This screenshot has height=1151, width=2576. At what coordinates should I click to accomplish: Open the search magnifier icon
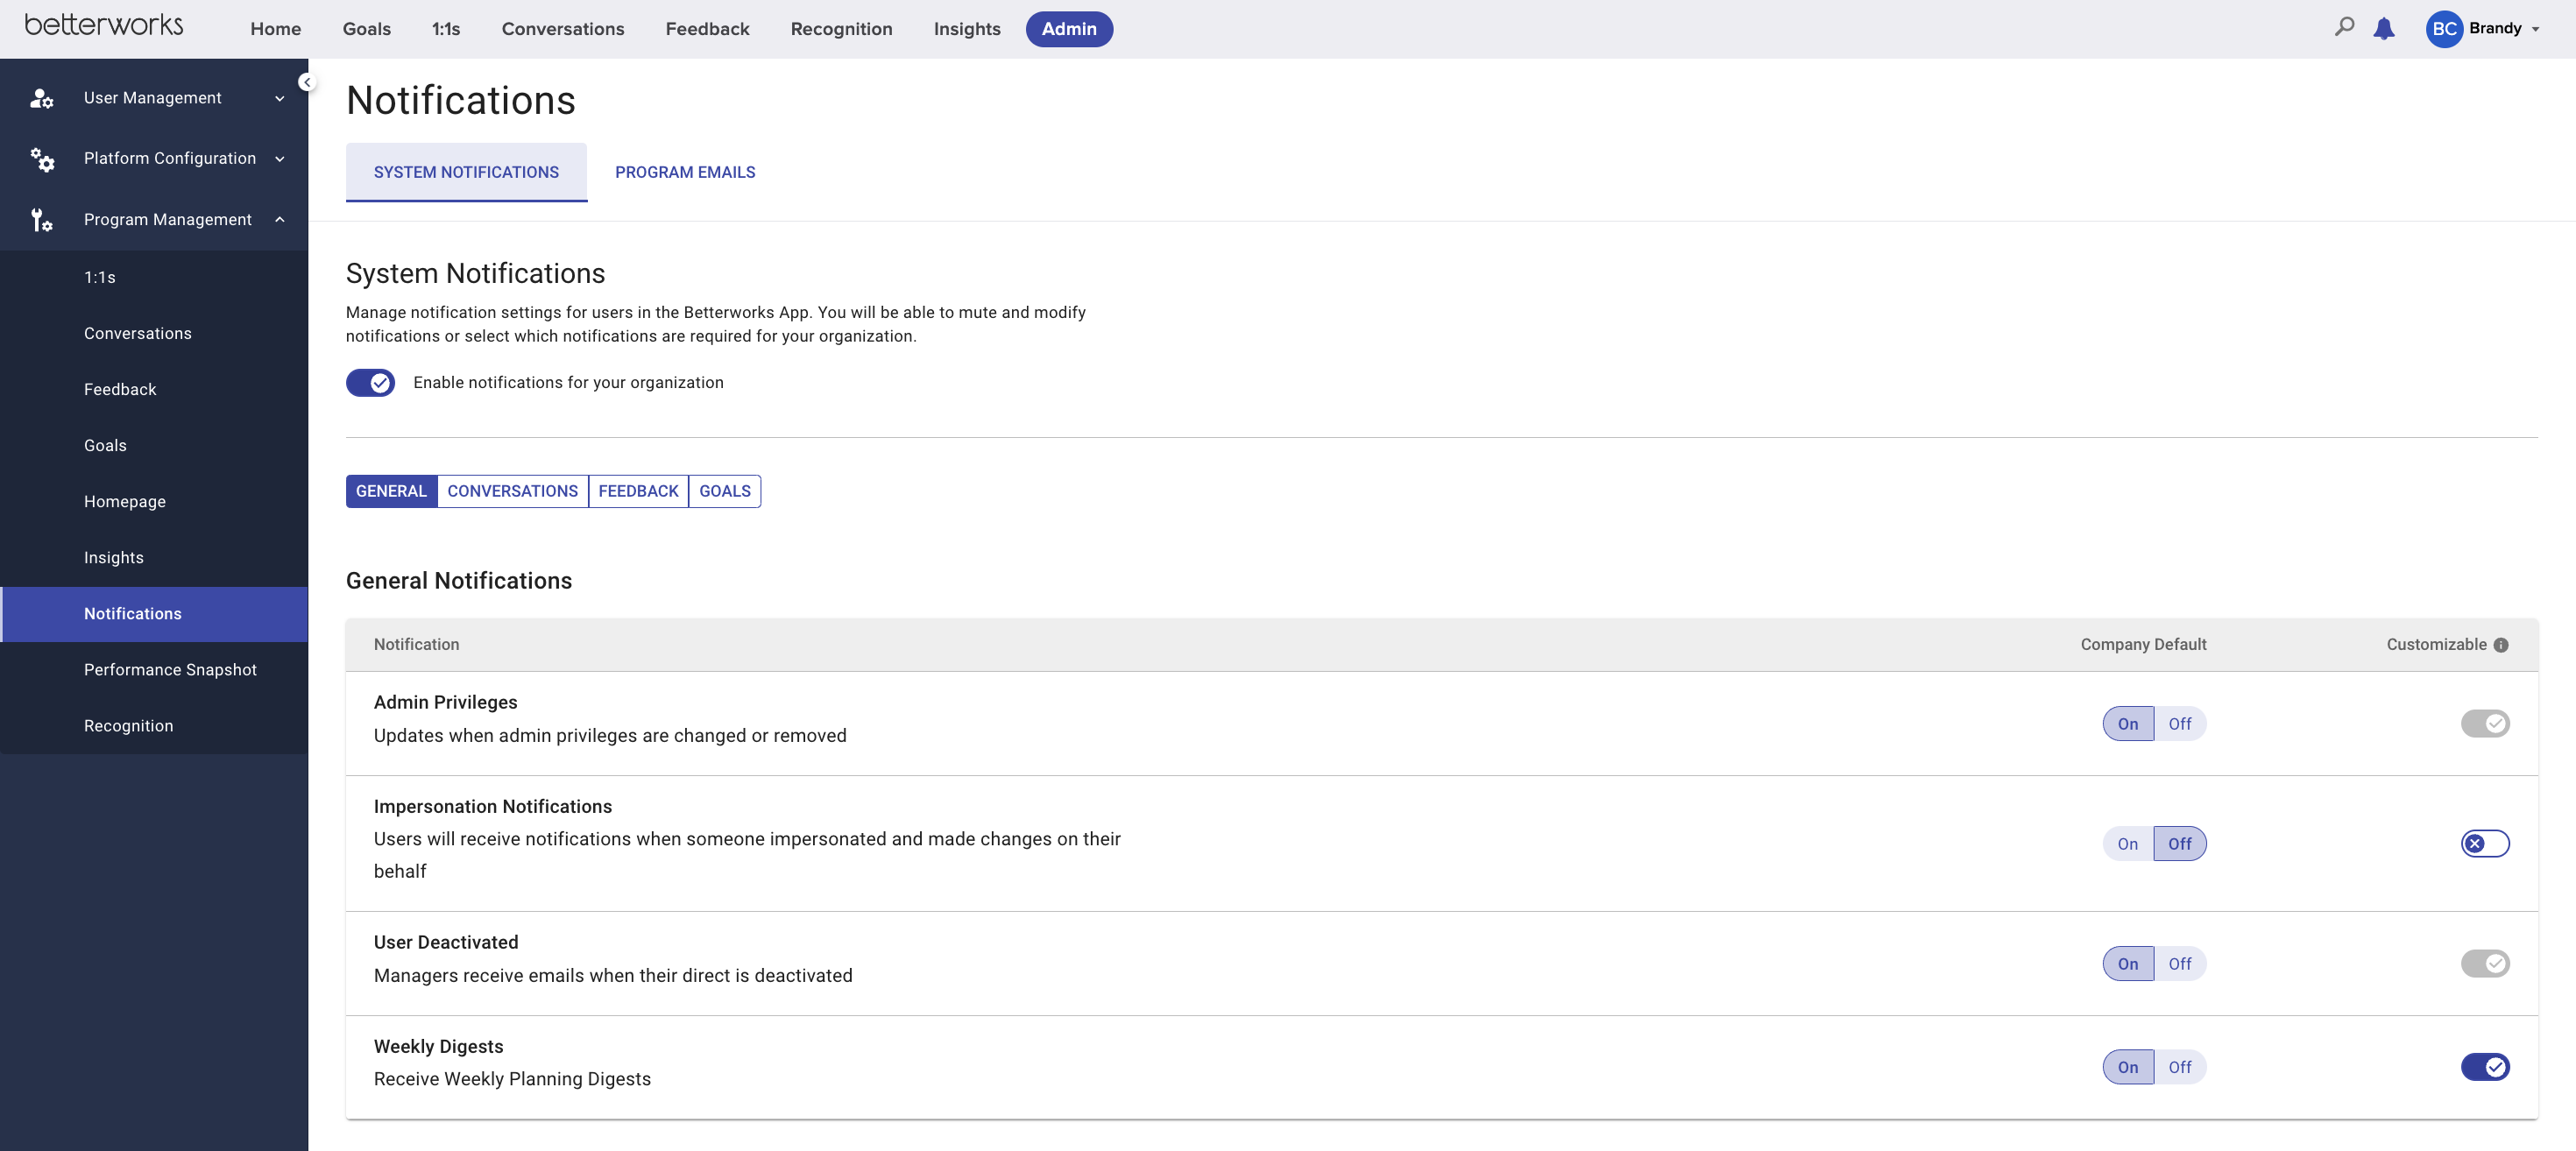pos(2344,28)
